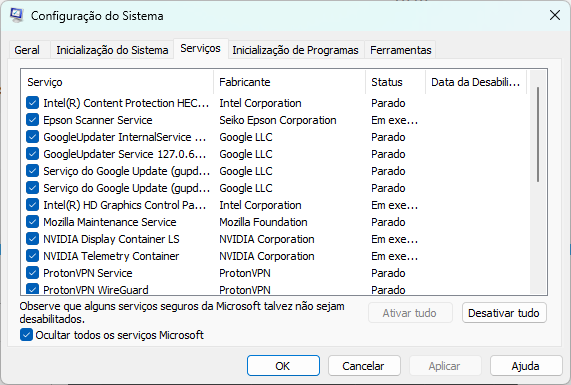Click the Cancelar button
The width and height of the screenshot is (571, 385).
(x=364, y=366)
